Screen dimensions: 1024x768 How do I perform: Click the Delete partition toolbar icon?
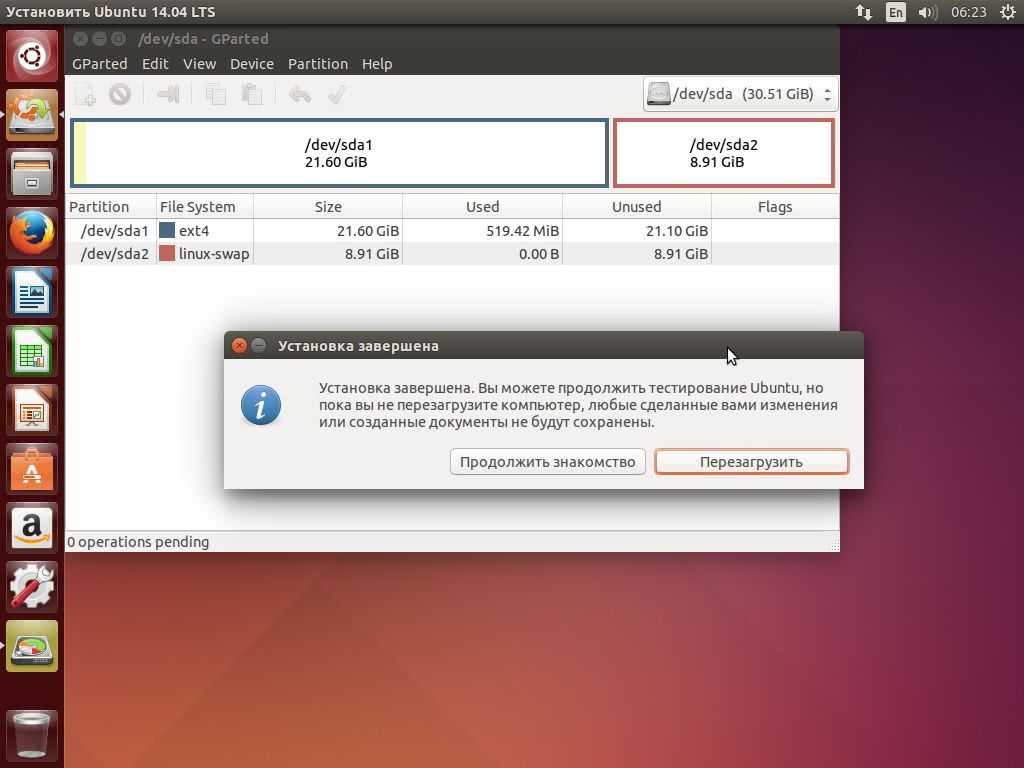coord(120,94)
